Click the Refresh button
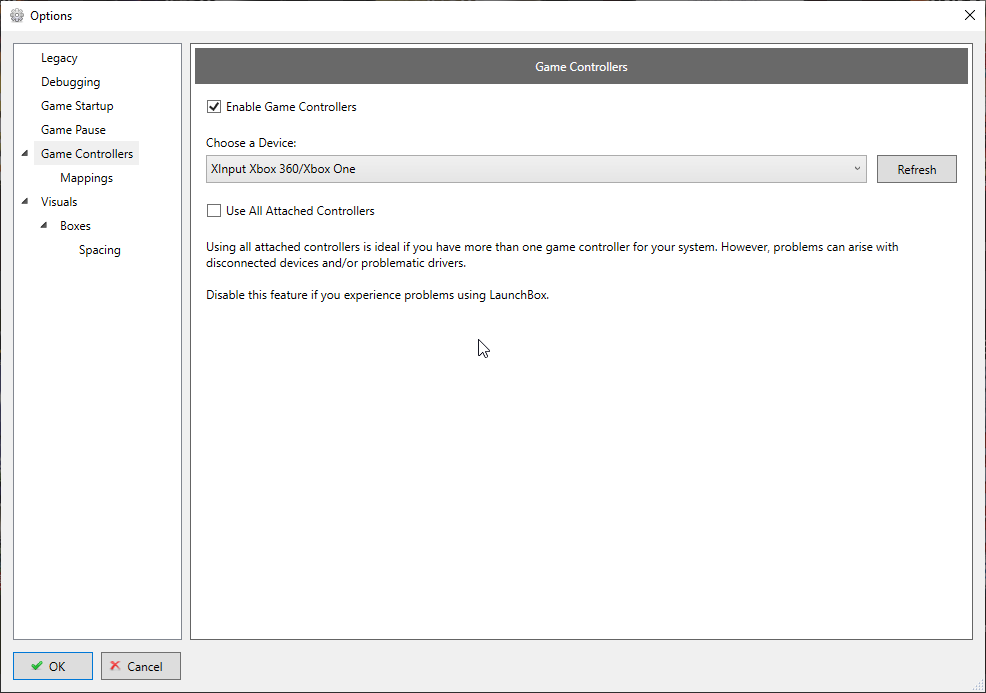 [x=916, y=169]
